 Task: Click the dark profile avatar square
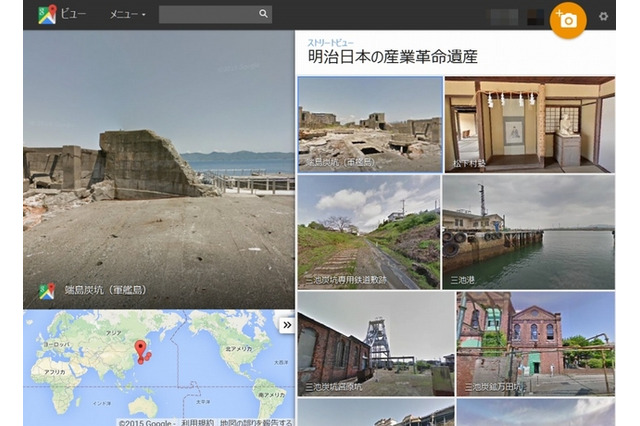535,17
